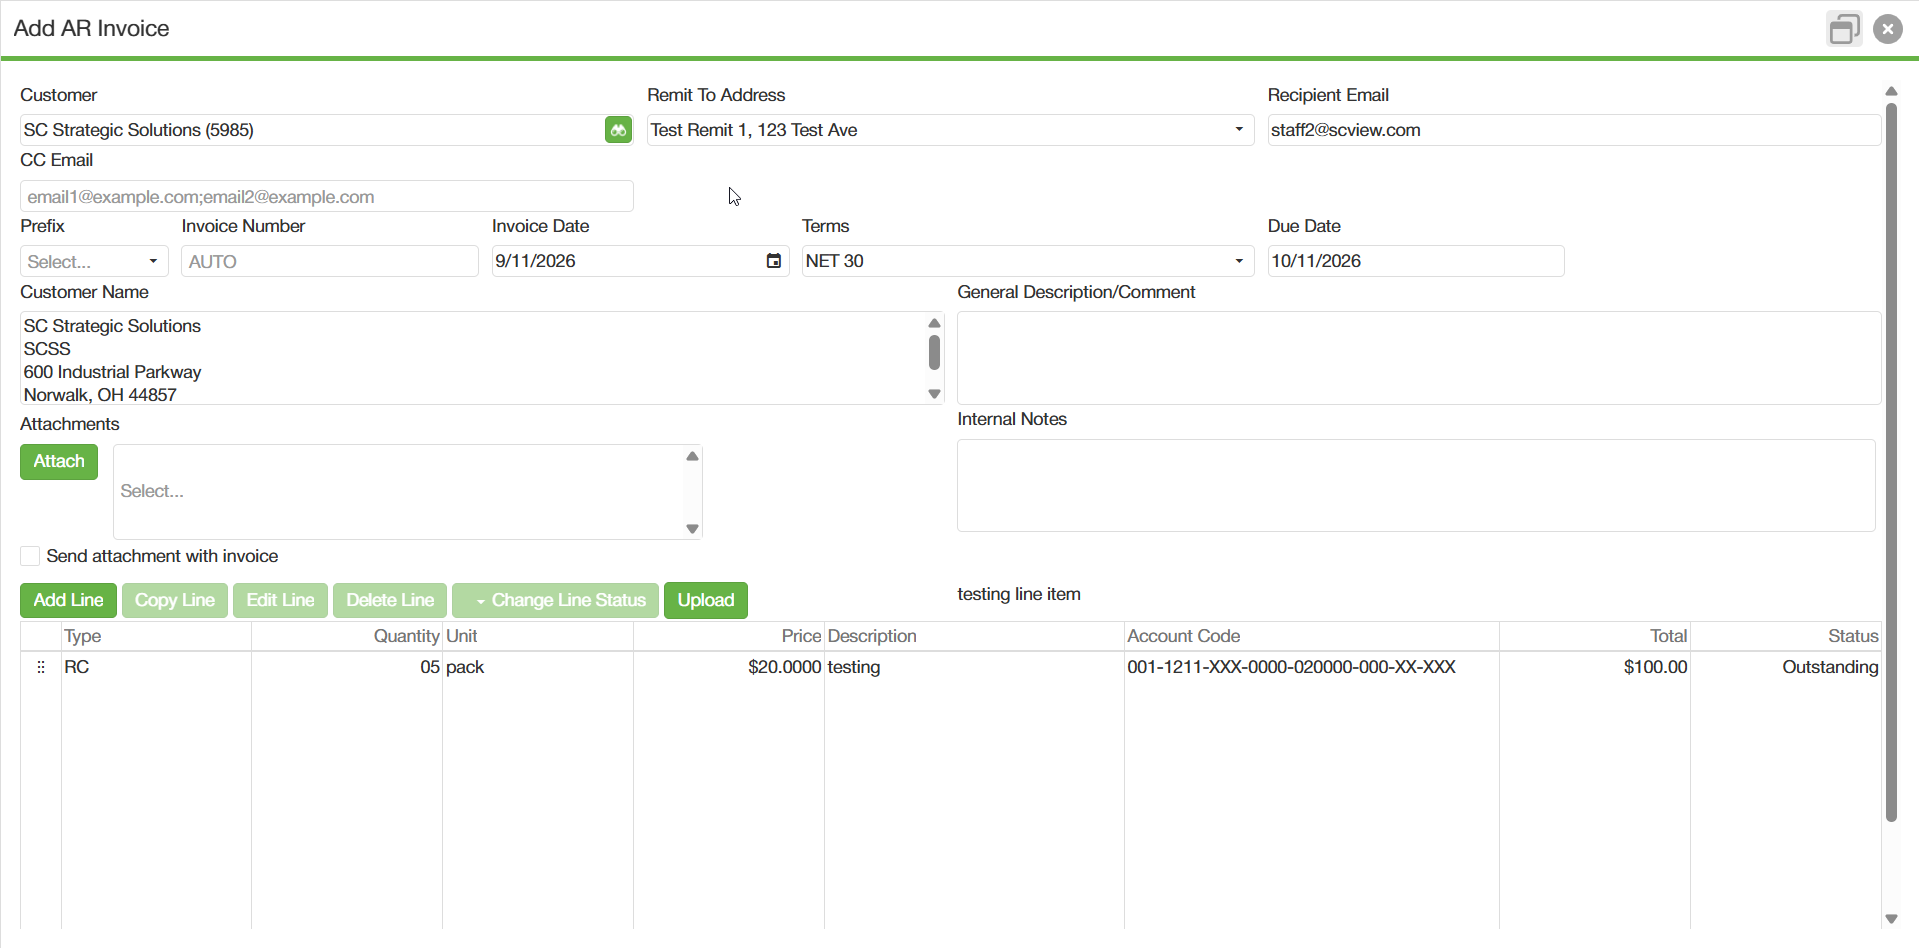
Task: Open the Invoice Date calendar picker
Action: pos(774,261)
